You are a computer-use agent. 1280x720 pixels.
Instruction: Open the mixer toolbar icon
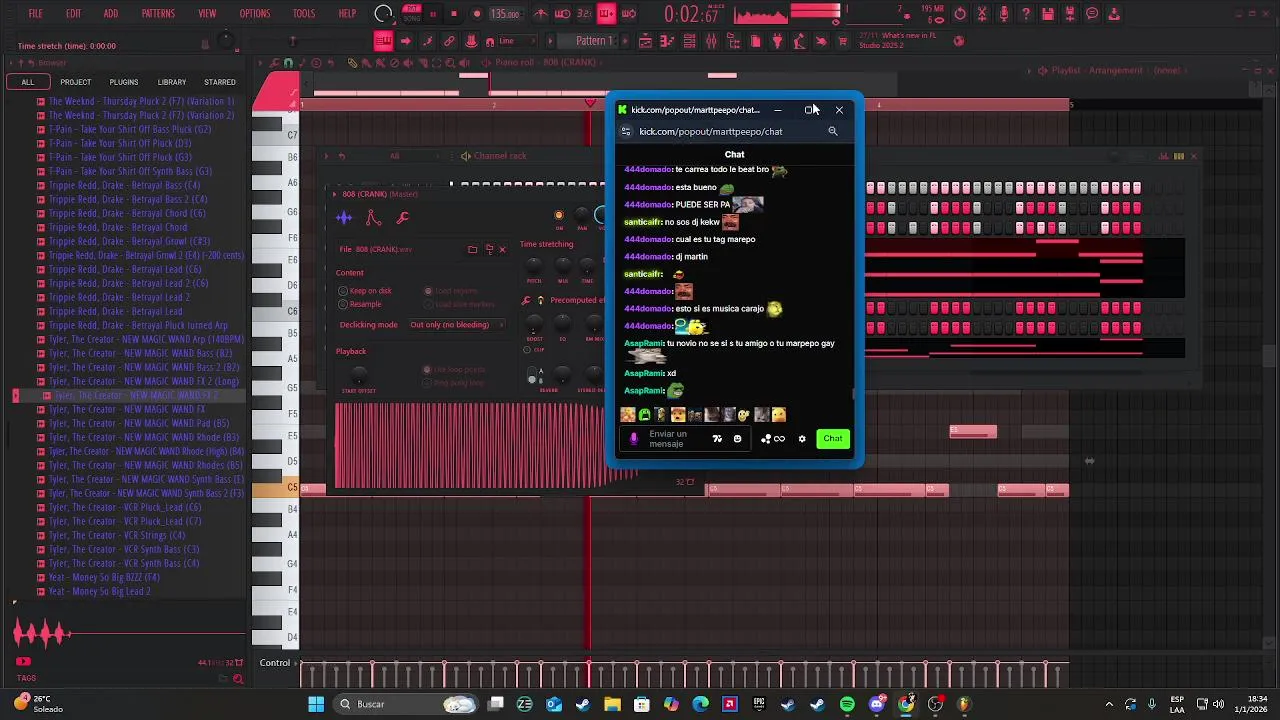click(x=711, y=41)
